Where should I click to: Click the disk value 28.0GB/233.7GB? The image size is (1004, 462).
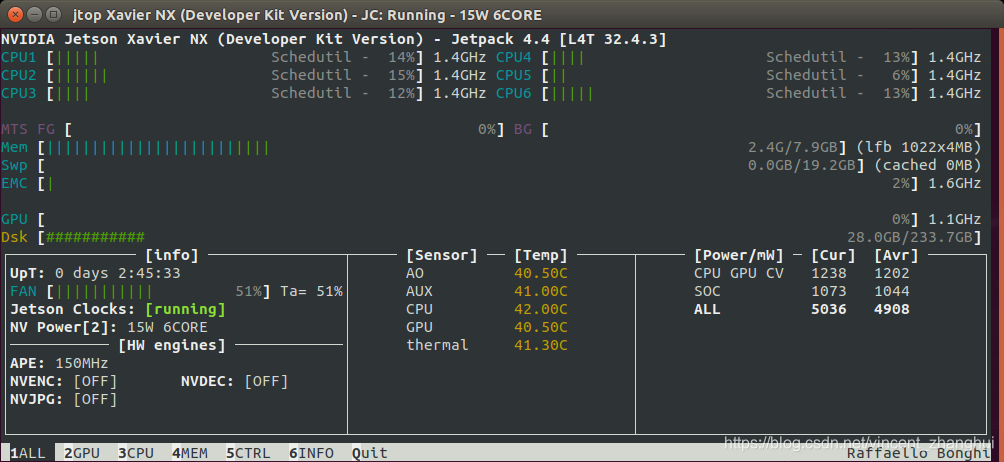(910, 237)
